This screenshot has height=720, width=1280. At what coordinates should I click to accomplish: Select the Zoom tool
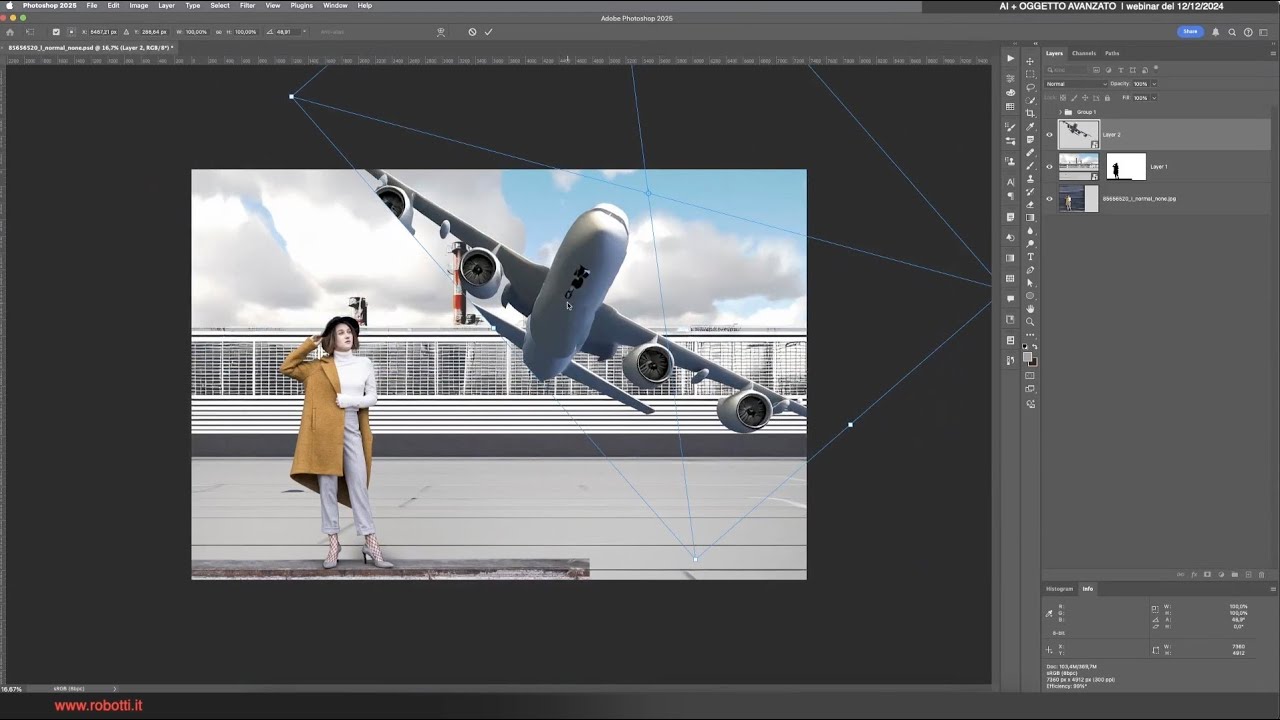coord(1030,322)
